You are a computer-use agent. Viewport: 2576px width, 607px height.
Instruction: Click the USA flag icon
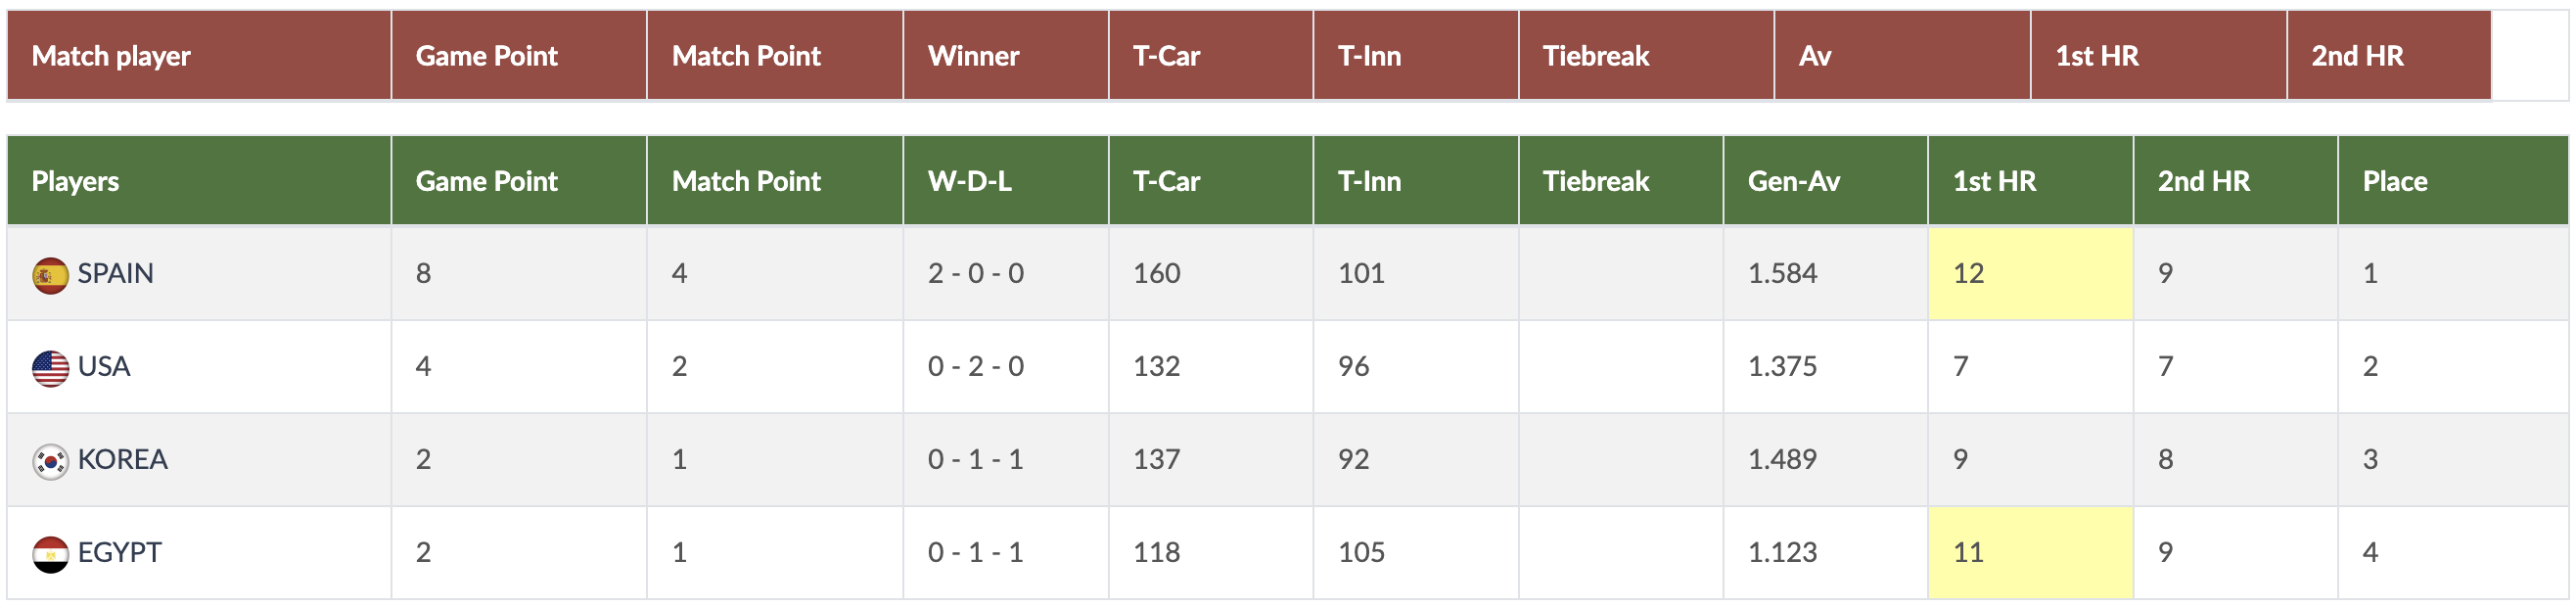[x=50, y=368]
